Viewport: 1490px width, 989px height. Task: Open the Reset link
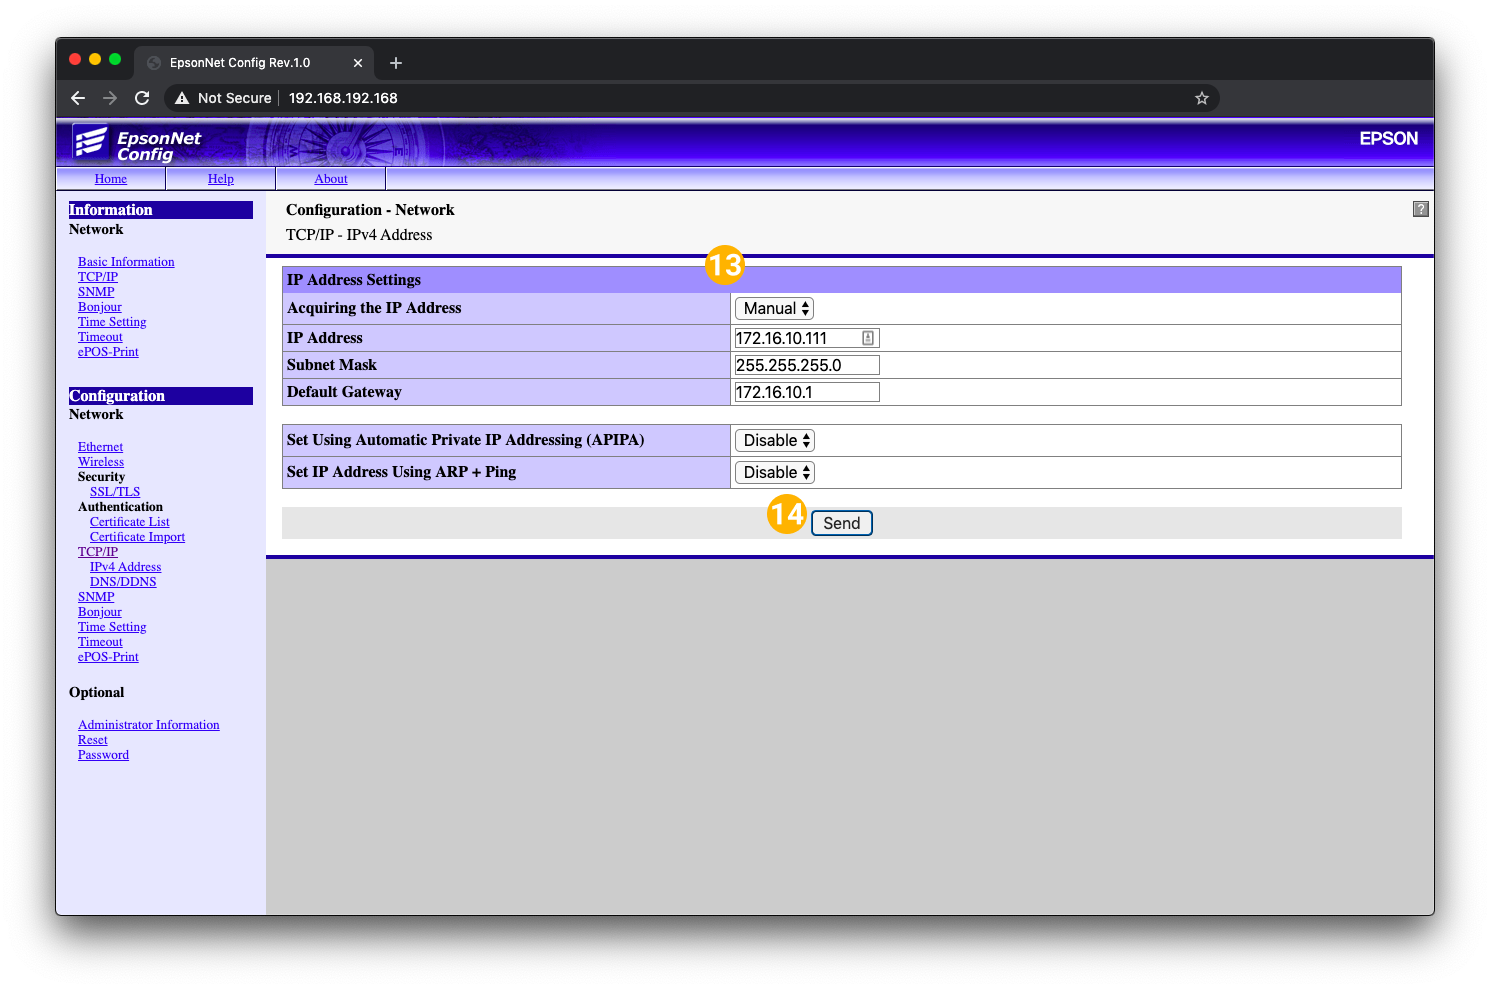[x=93, y=740]
